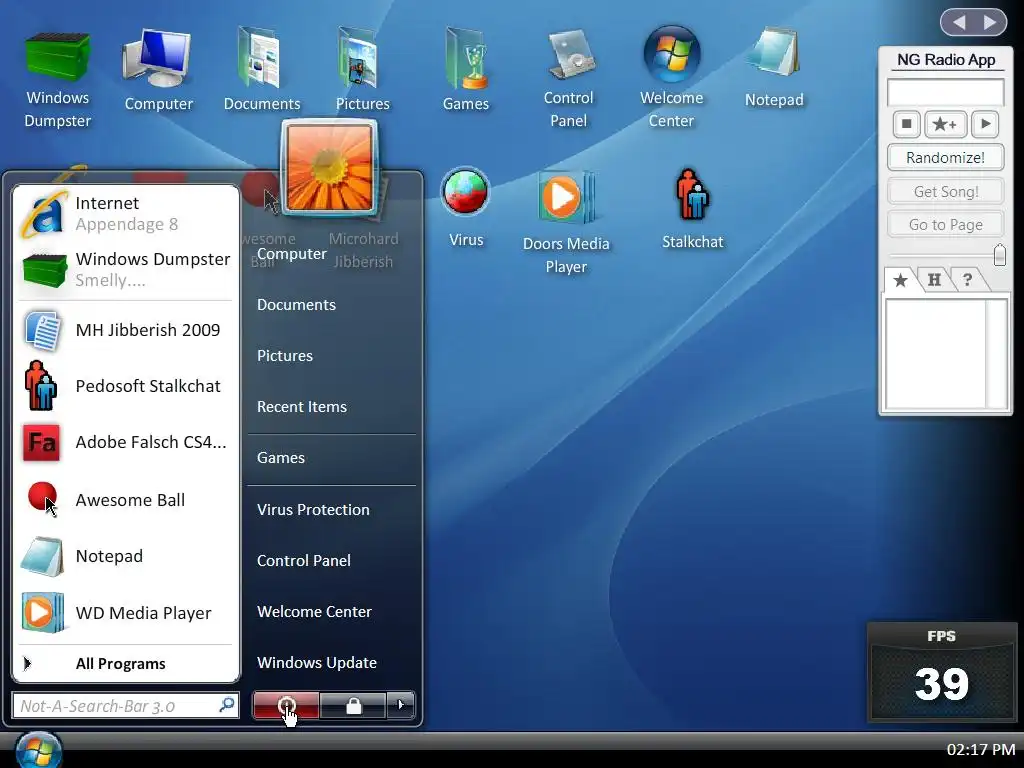The width and height of the screenshot is (1024, 768).
Task: Click the FPS counter gadget
Action: click(x=941, y=672)
